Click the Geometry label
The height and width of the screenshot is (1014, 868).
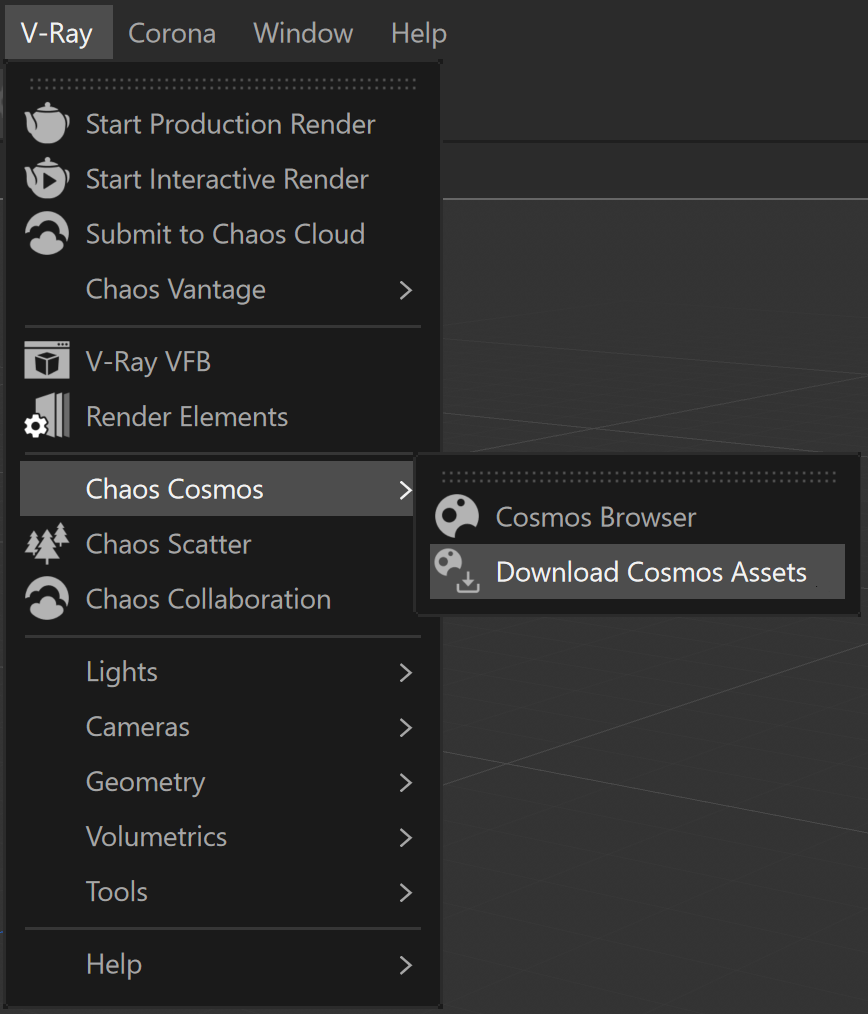click(146, 782)
